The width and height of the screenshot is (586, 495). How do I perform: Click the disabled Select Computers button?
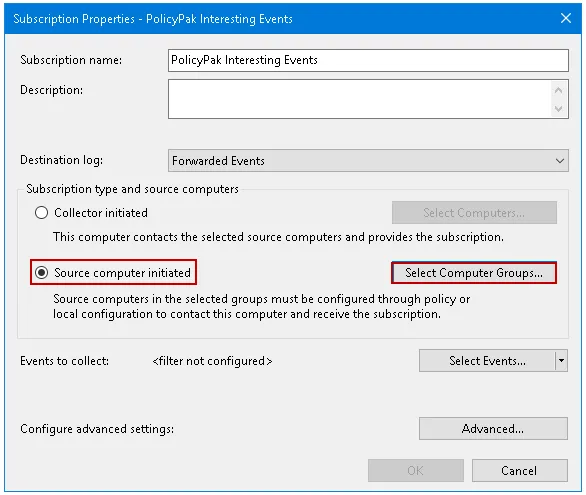point(474,213)
